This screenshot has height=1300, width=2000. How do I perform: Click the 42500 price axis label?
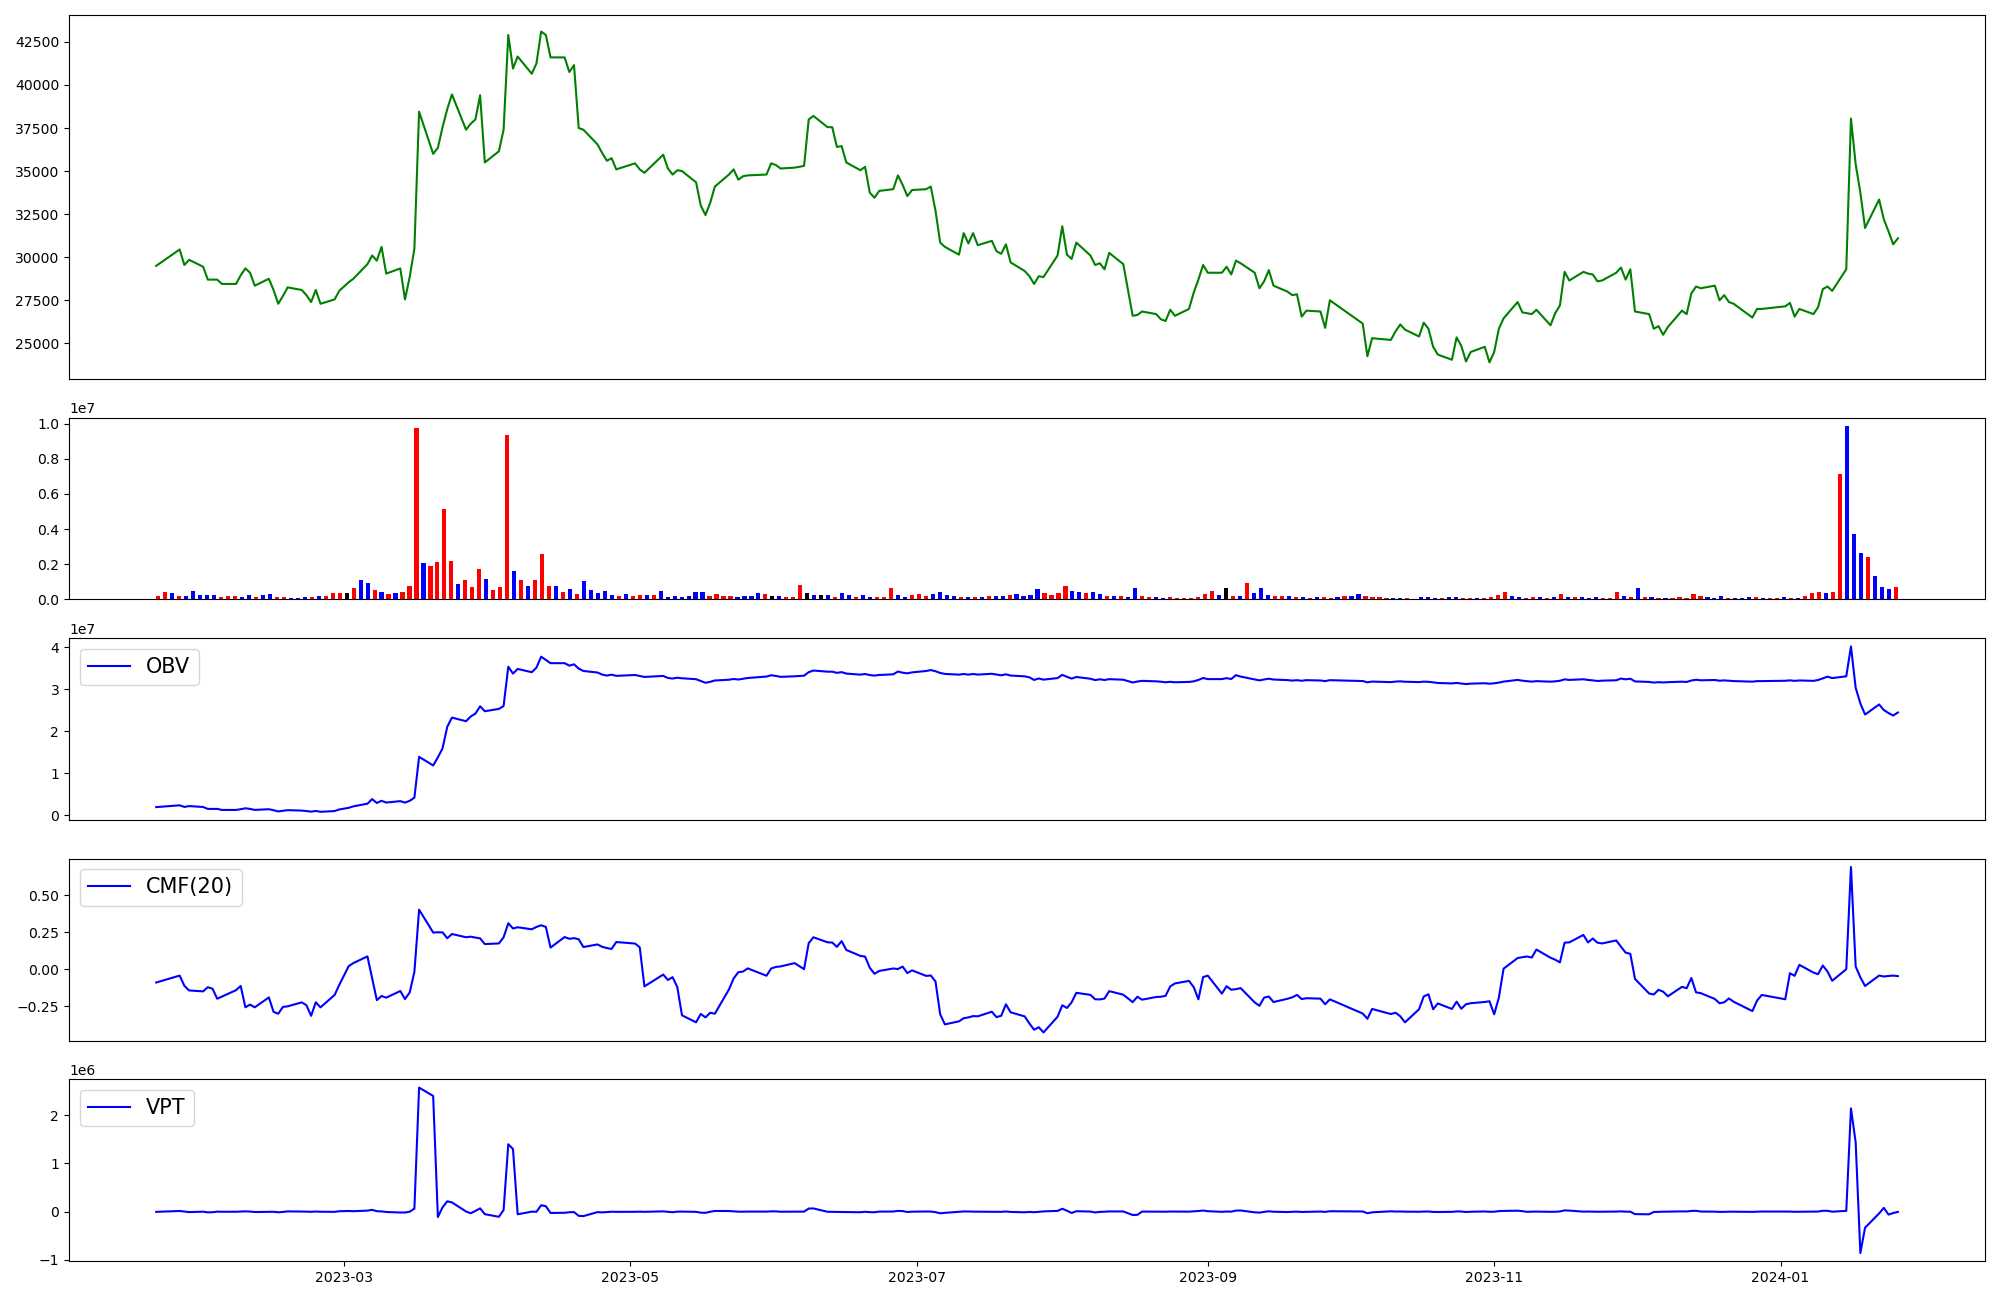[37, 42]
